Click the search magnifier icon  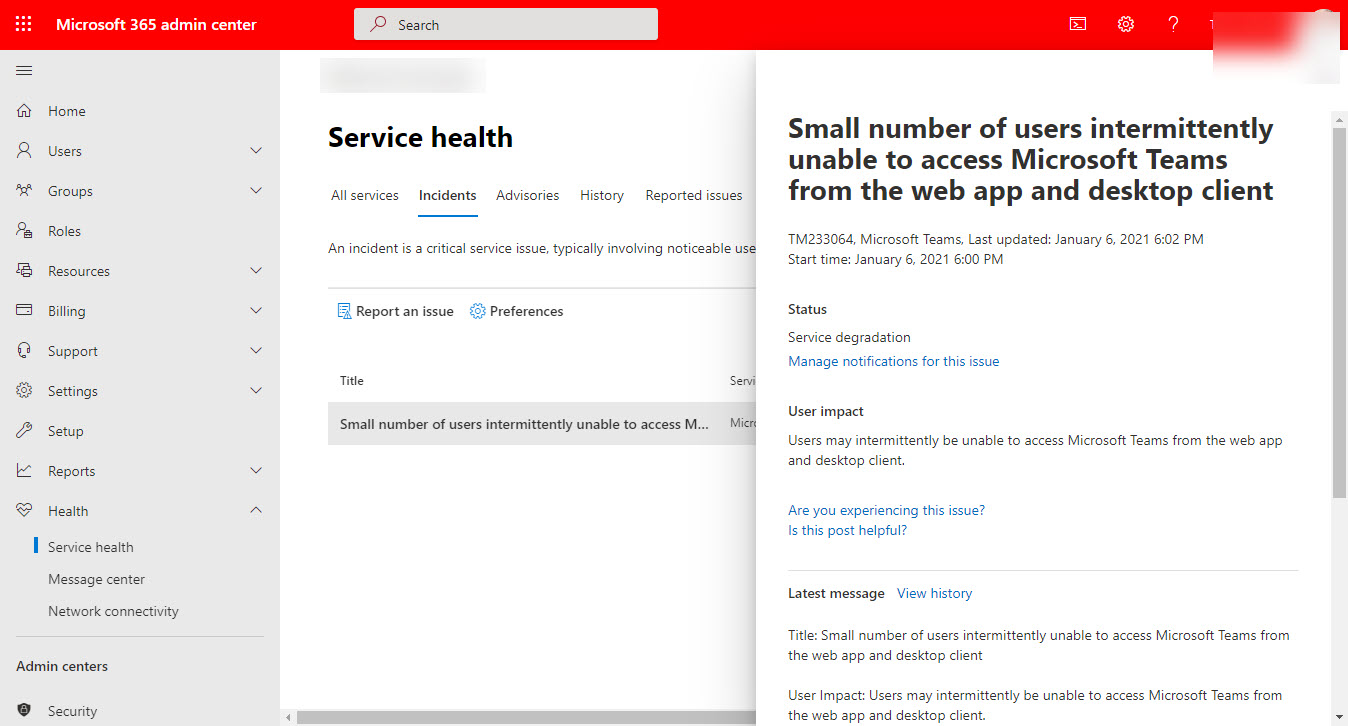tap(378, 24)
